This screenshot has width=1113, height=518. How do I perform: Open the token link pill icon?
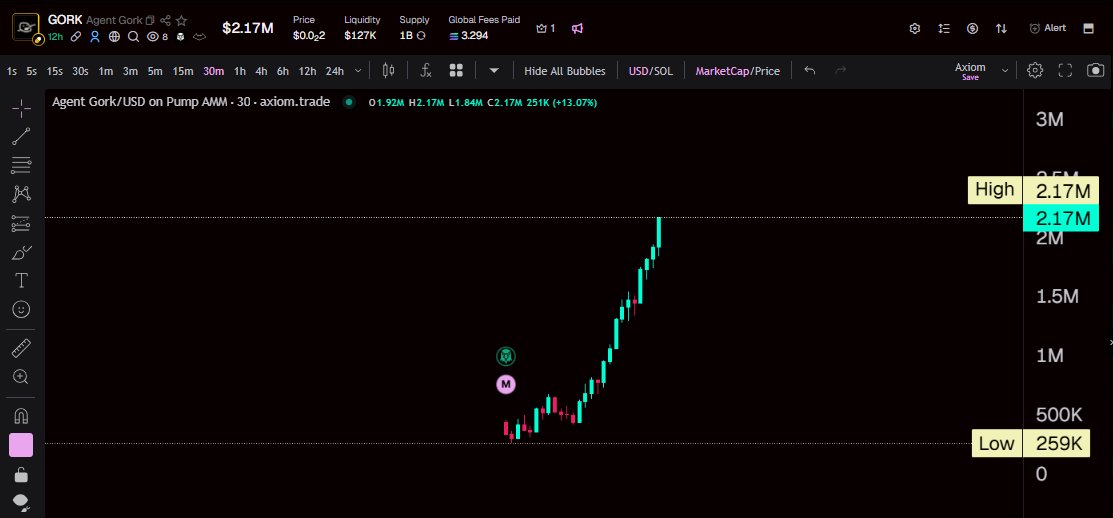[x=75, y=36]
